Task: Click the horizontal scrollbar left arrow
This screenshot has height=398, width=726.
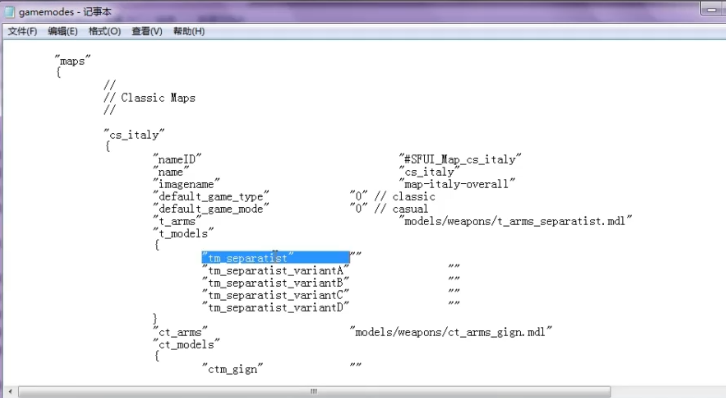Action: pyautogui.click(x=10, y=392)
